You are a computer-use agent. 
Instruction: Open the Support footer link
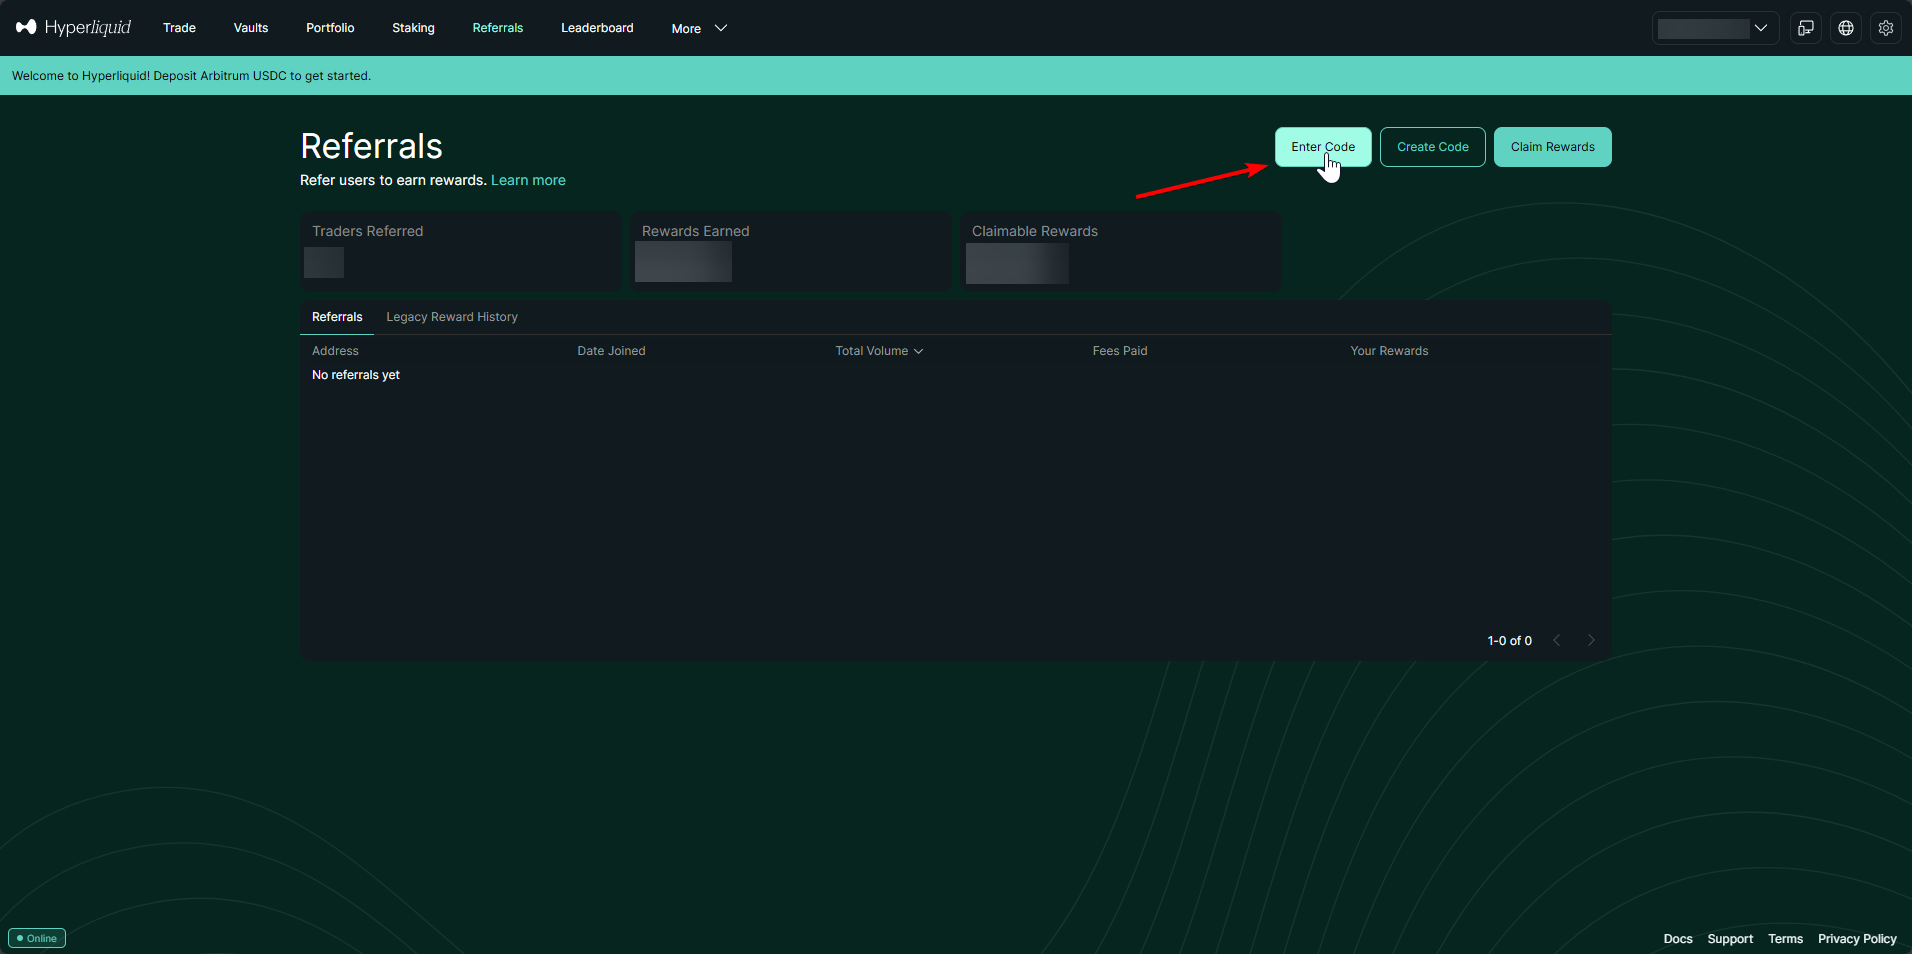click(1730, 939)
